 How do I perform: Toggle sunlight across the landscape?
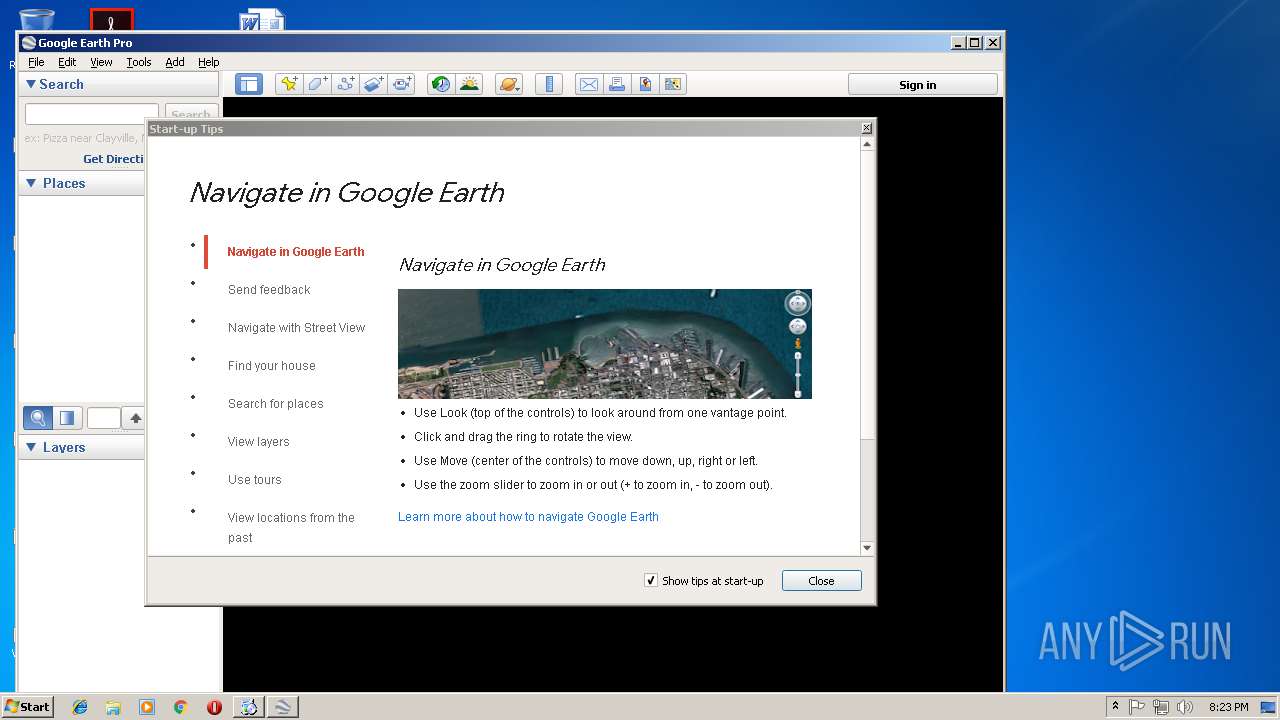pos(469,85)
